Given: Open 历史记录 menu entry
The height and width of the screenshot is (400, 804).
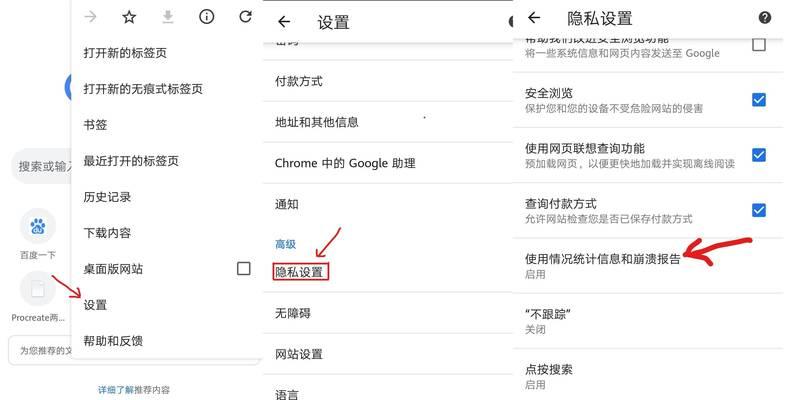Looking at the screenshot, I should click(x=107, y=196).
